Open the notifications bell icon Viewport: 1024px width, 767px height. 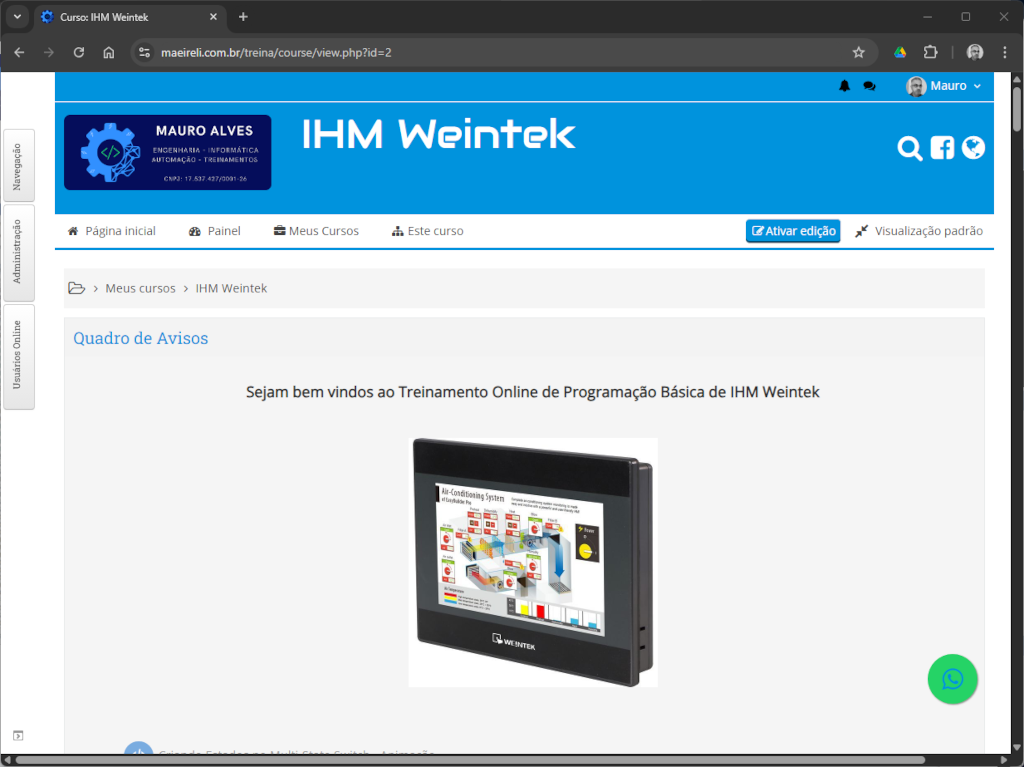pyautogui.click(x=844, y=86)
